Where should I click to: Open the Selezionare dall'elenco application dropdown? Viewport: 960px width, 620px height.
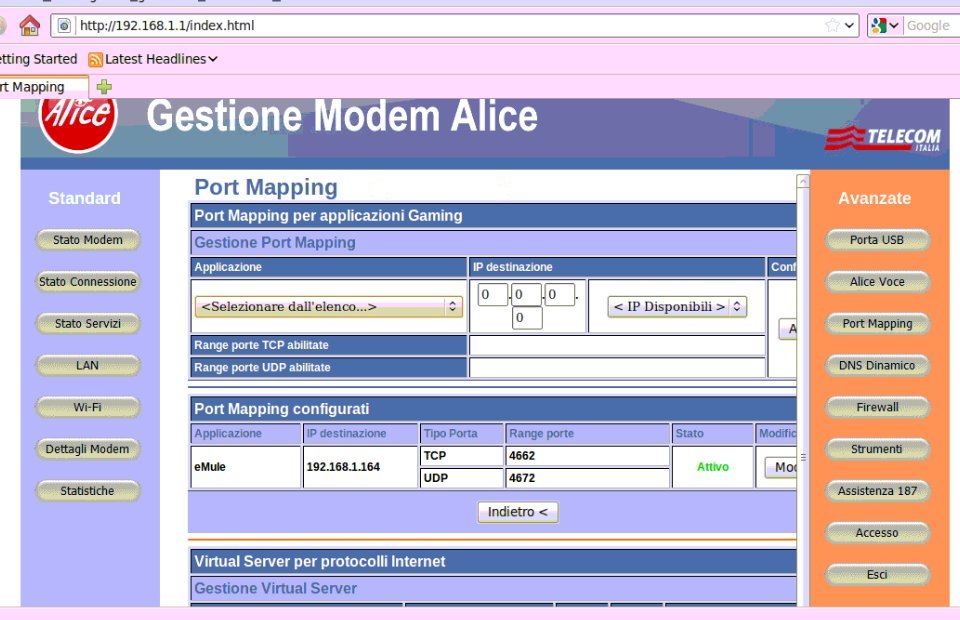click(329, 307)
